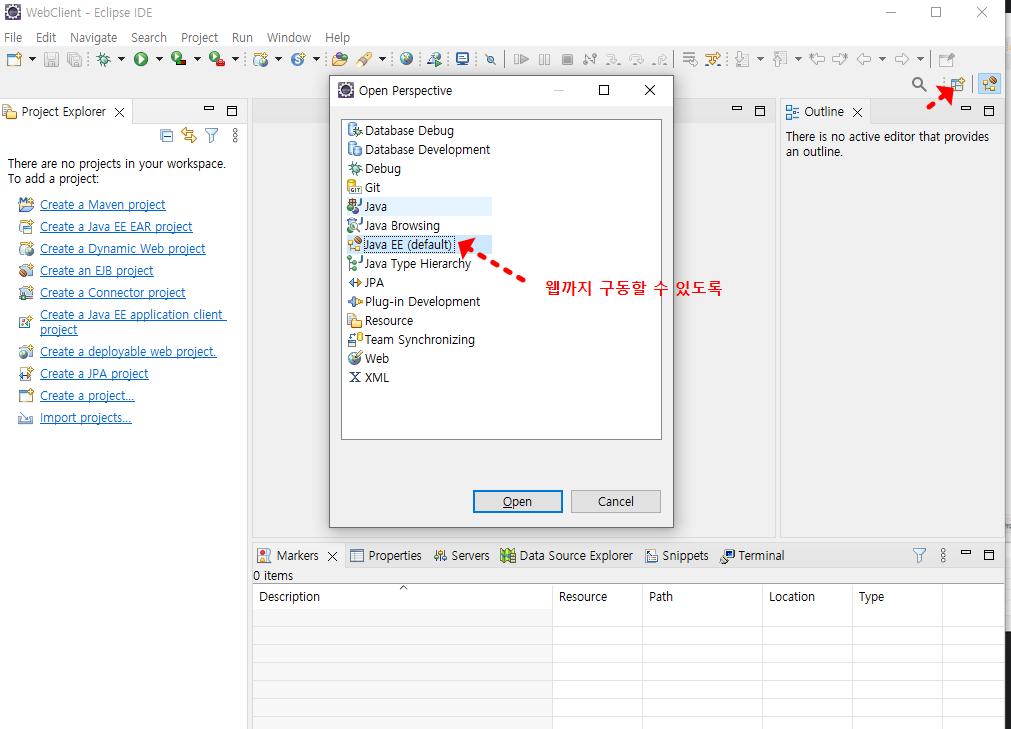Click the Search flashlight toolbar icon
The image size is (1011, 729).
click(x=364, y=59)
